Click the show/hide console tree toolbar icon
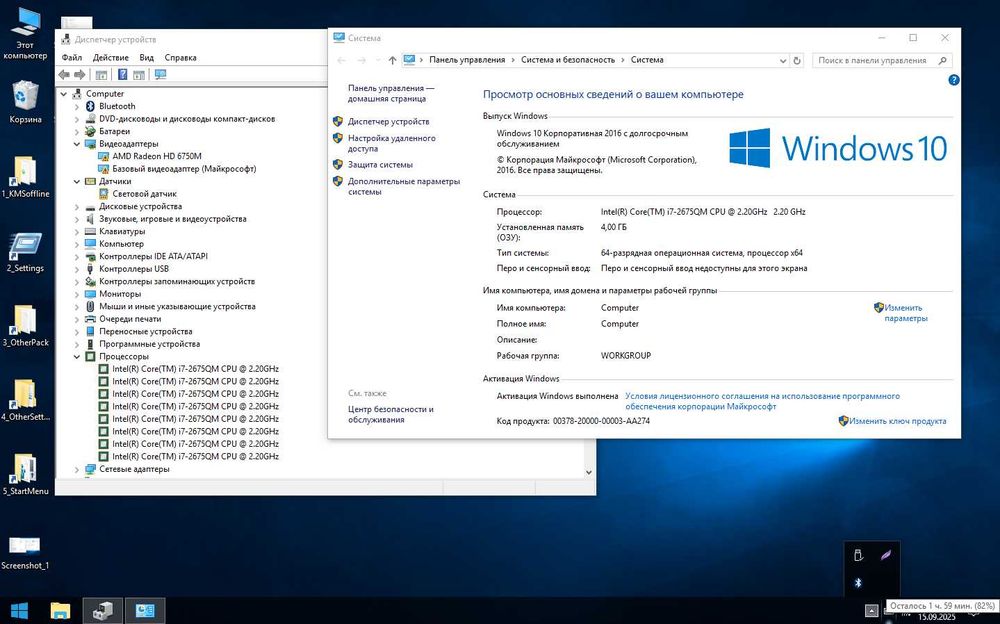Screen dimensions: 1000x624 101,75
